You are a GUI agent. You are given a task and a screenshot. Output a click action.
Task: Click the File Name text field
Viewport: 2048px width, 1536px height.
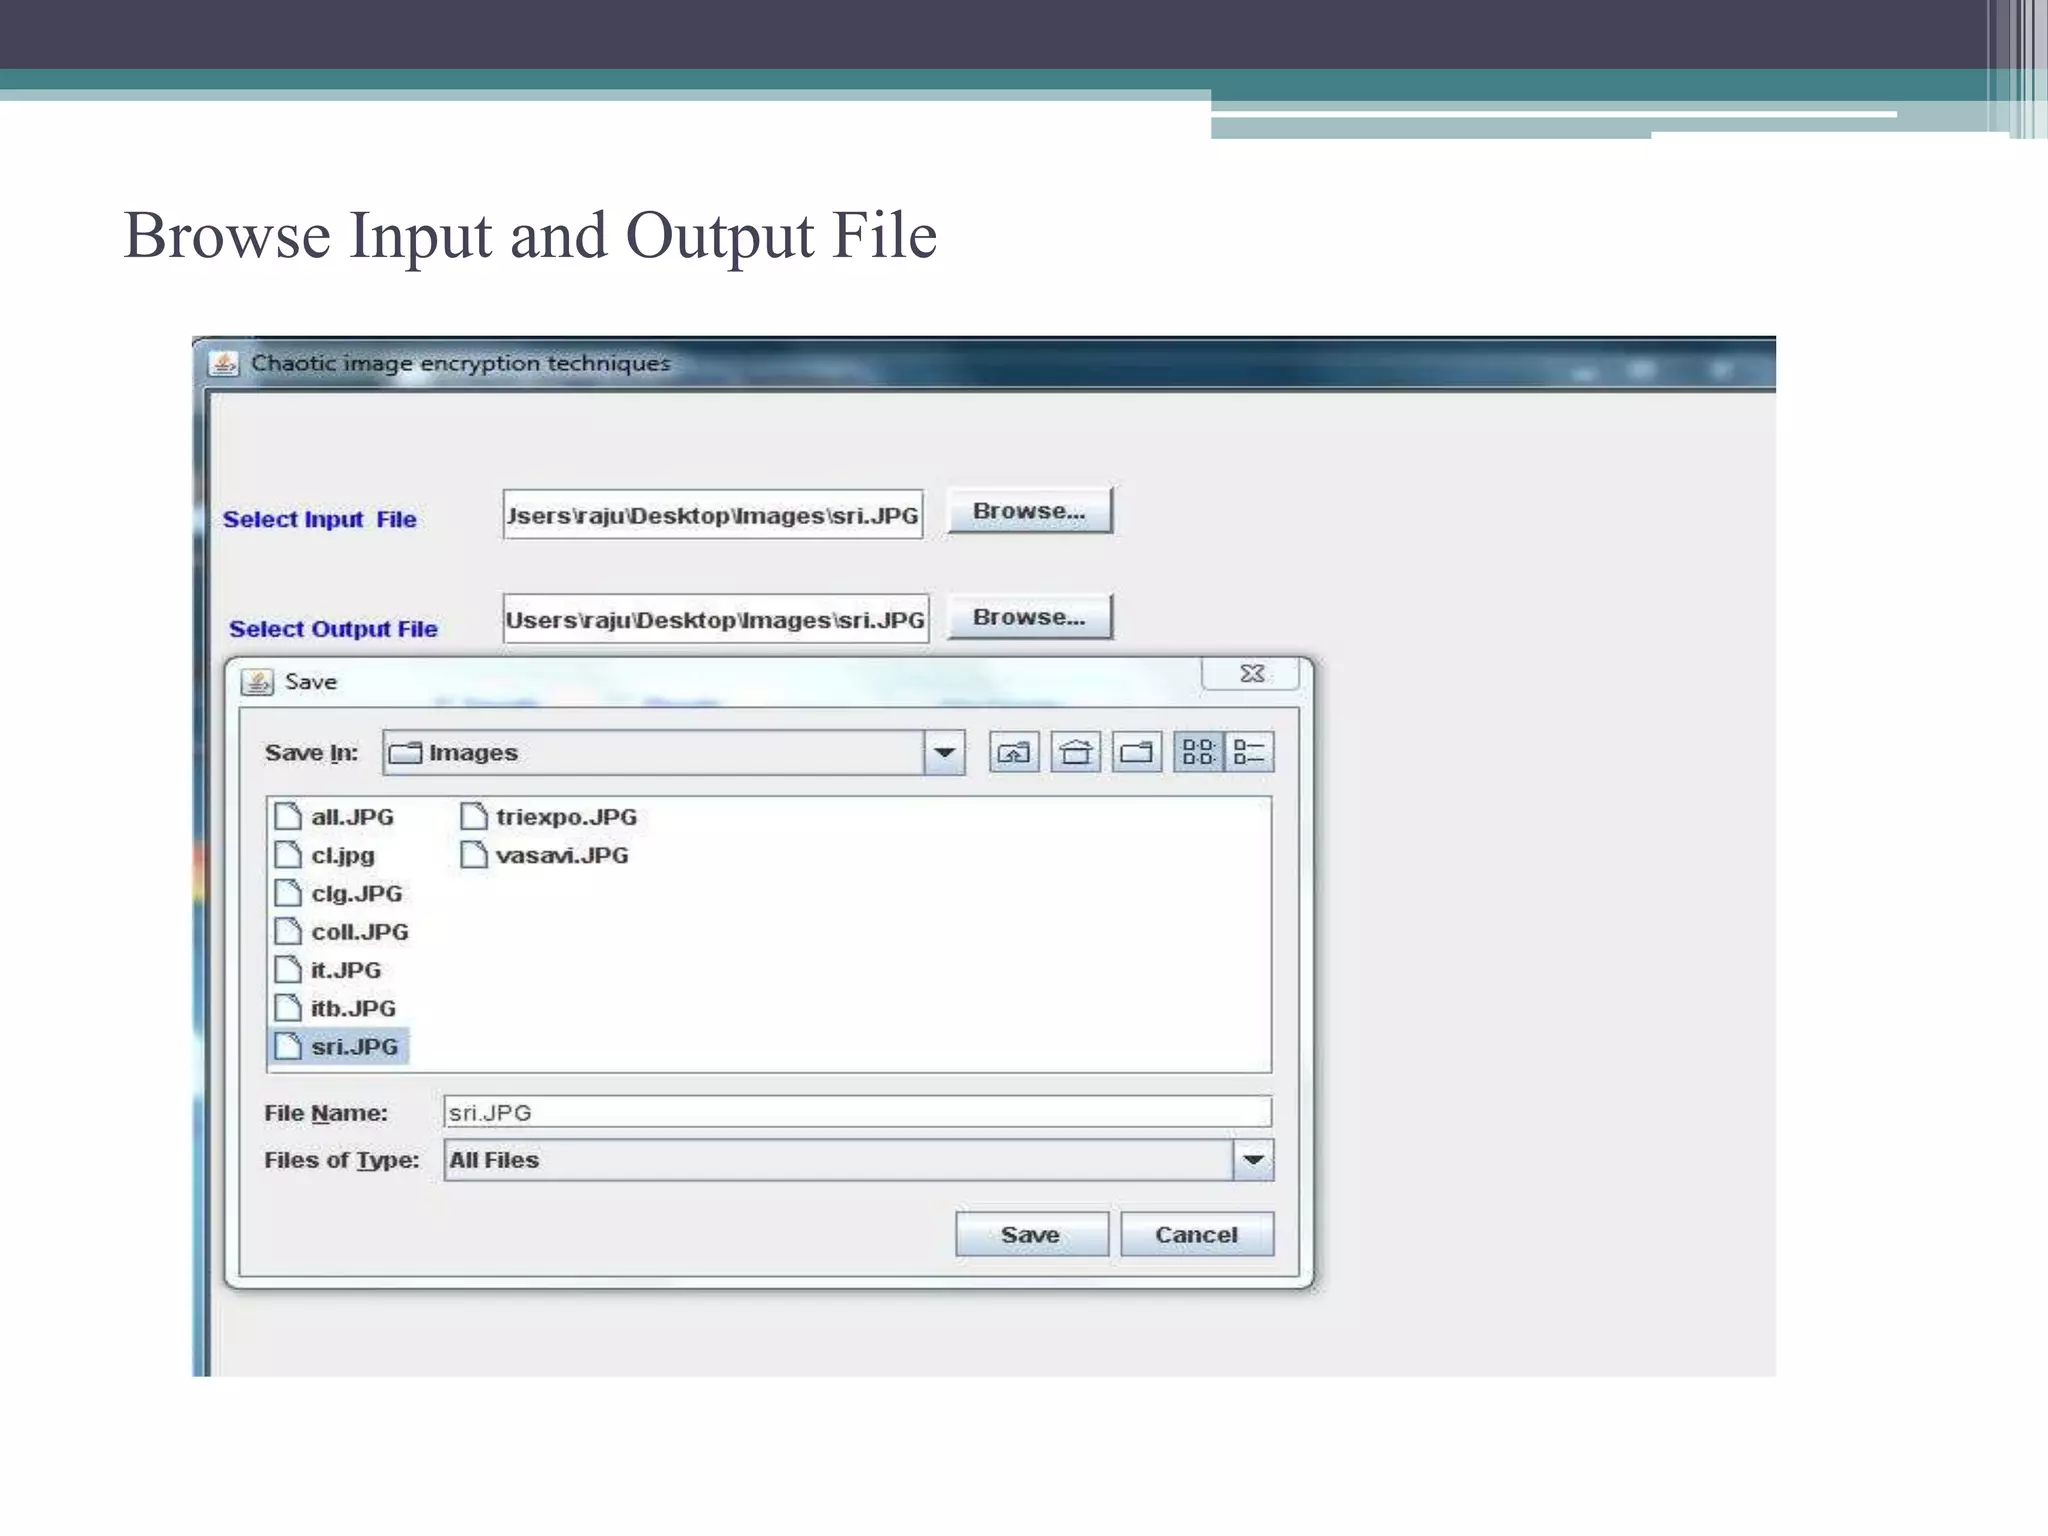click(857, 1112)
